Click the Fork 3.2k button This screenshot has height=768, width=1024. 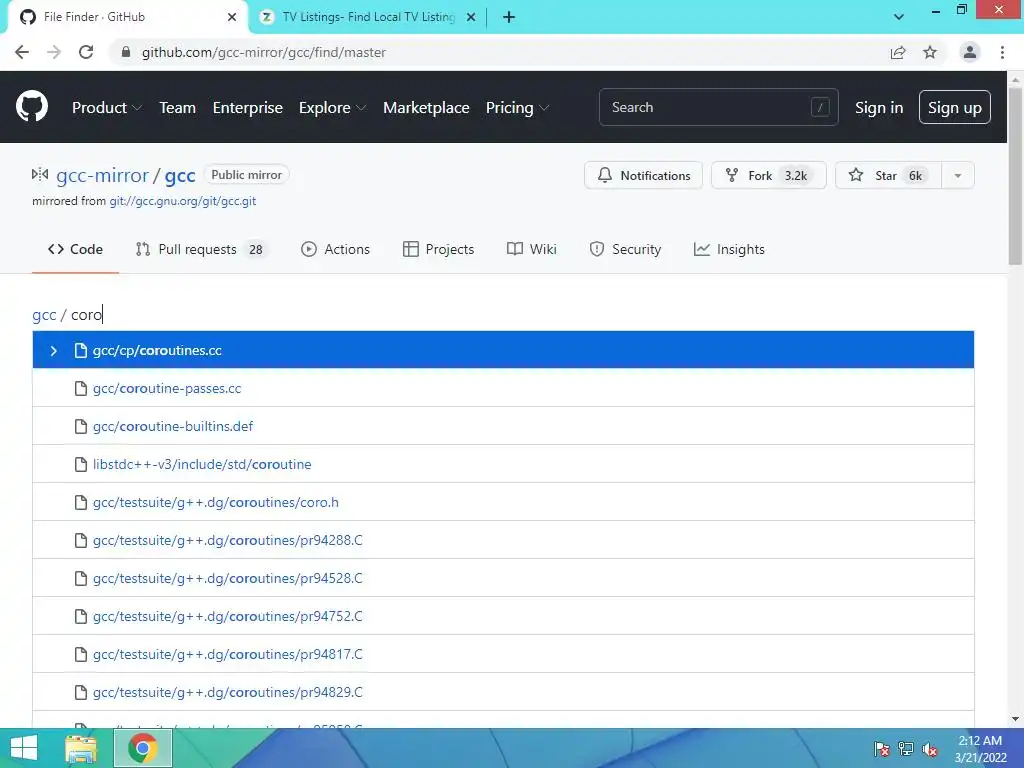click(769, 175)
